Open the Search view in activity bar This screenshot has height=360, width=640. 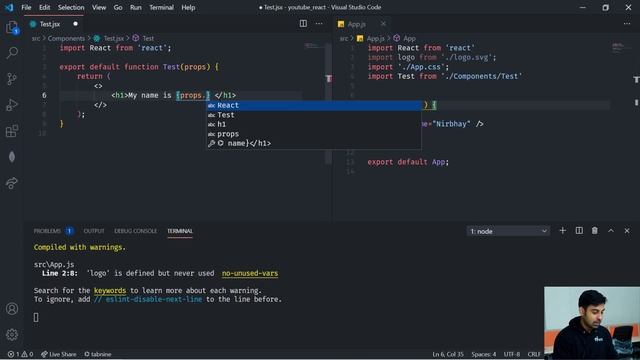(12, 53)
